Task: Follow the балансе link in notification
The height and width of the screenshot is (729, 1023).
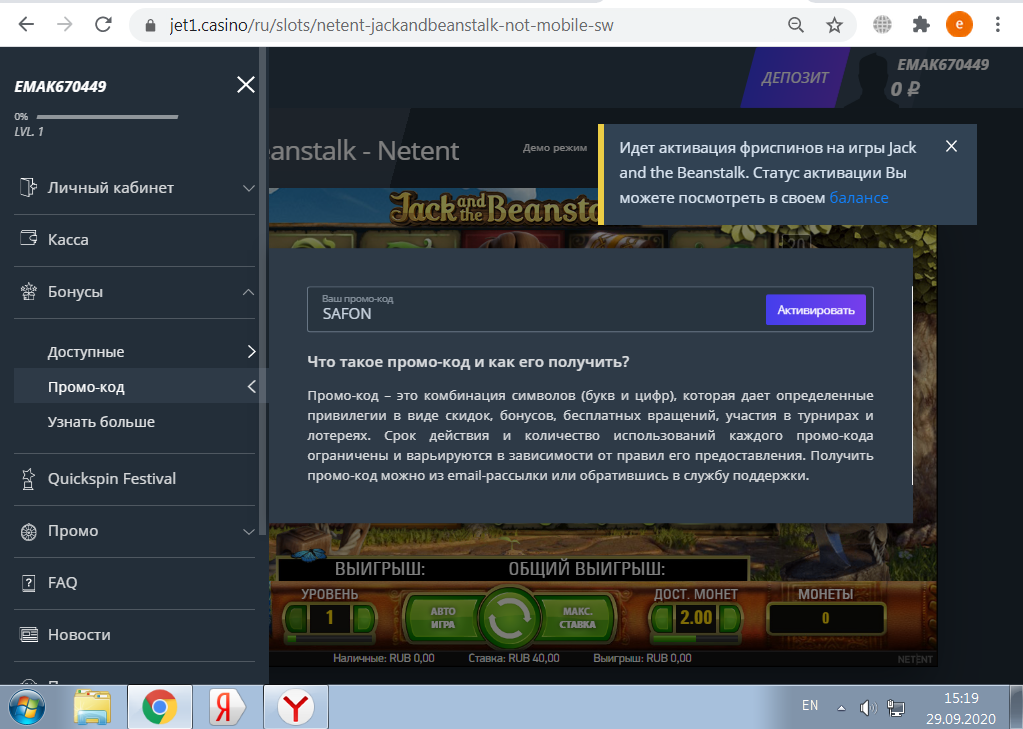Action: click(x=858, y=198)
